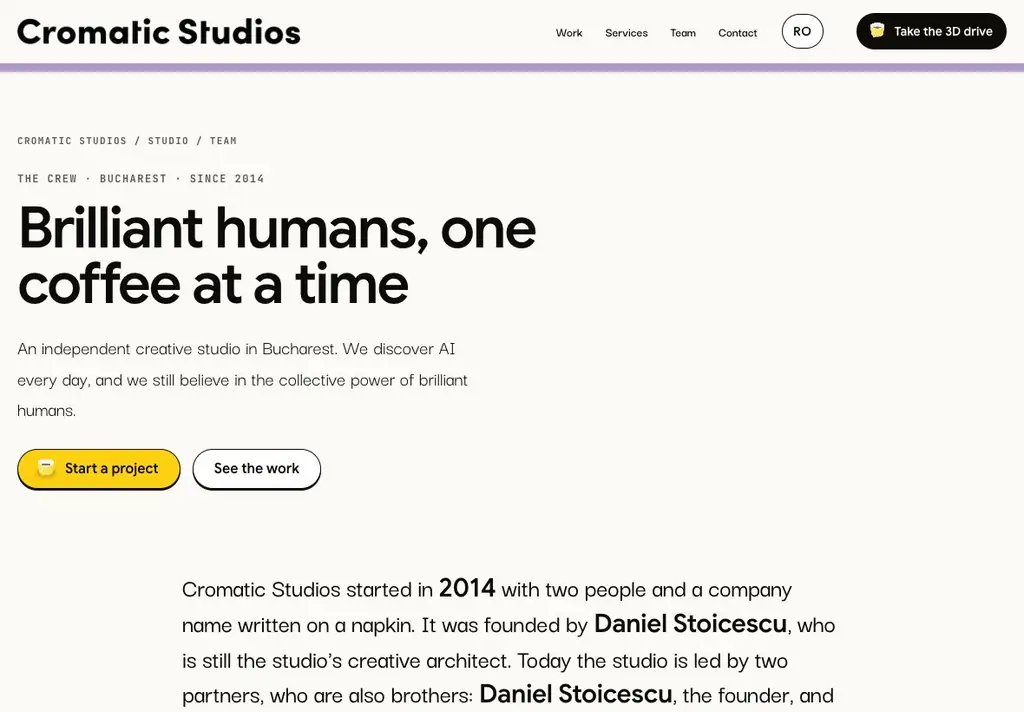Screen dimensions: 1024x712
Task: Go to the Team page link
Action: pyautogui.click(x=683, y=33)
